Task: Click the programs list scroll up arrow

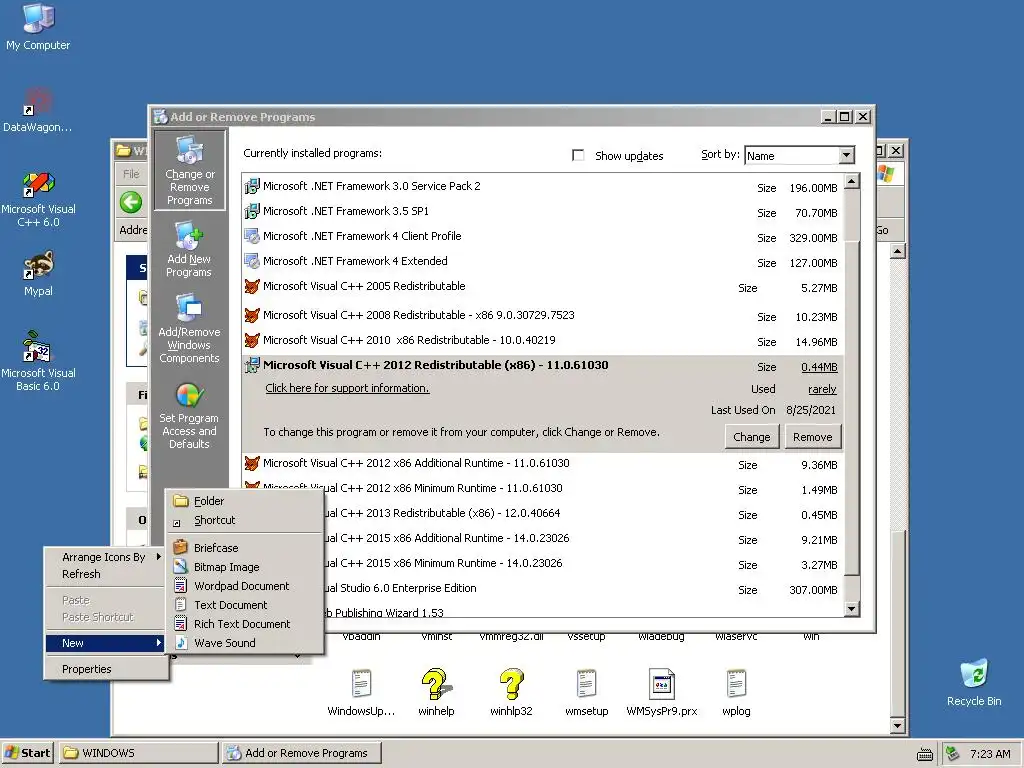Action: click(x=852, y=181)
